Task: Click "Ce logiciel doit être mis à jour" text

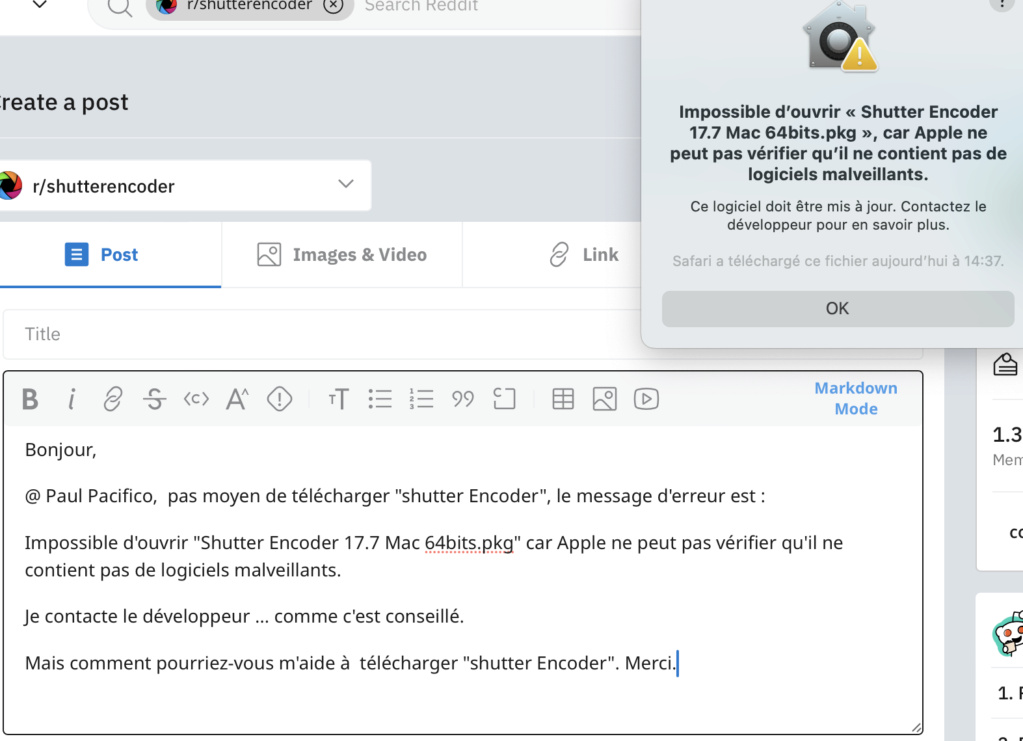Action: click(838, 216)
